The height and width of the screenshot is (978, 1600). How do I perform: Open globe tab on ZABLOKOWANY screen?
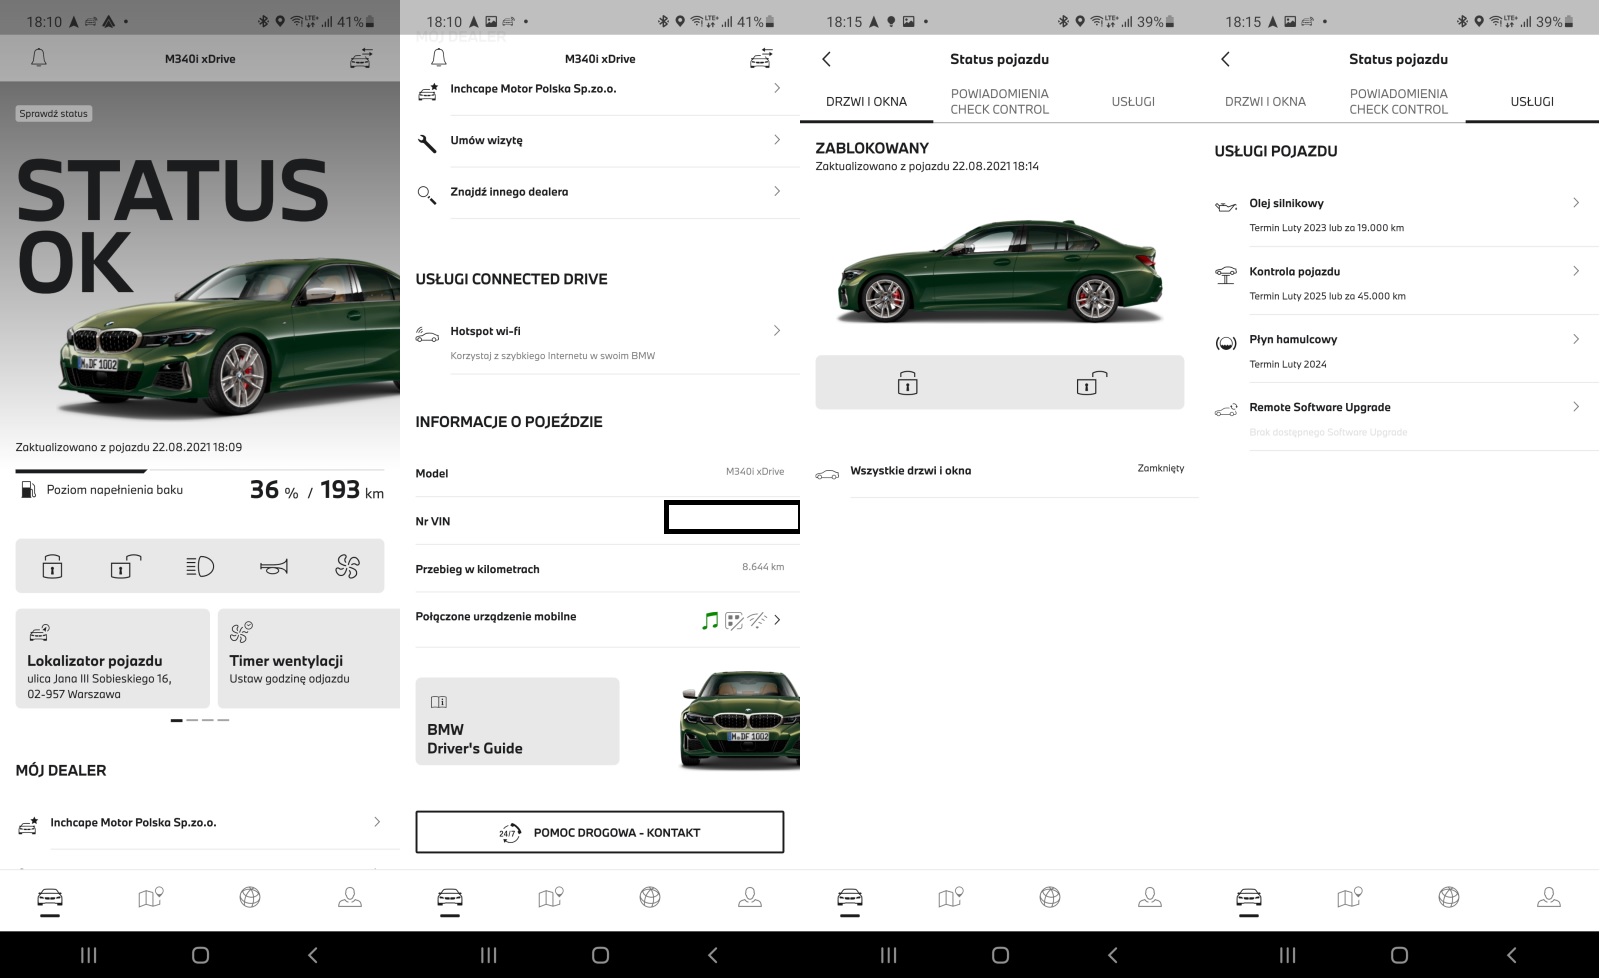point(1050,897)
